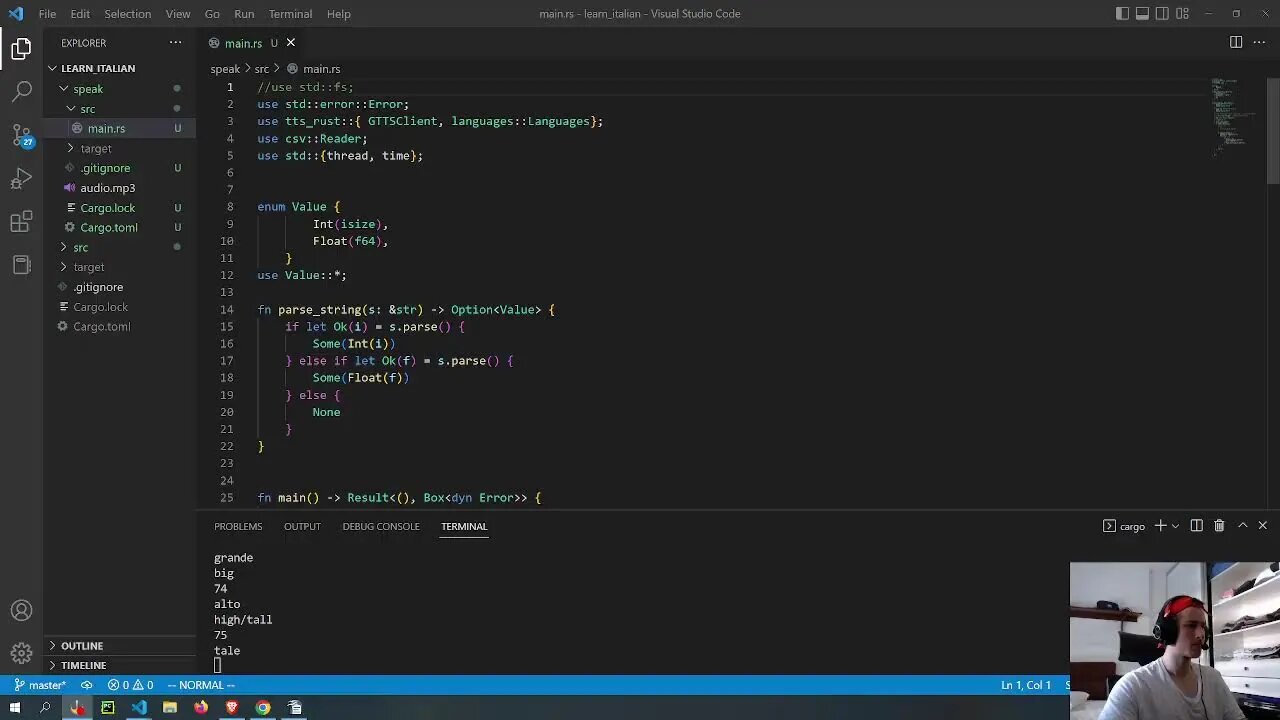The width and height of the screenshot is (1280, 720).
Task: Click the src breadcrumb segment
Action: [x=262, y=69]
